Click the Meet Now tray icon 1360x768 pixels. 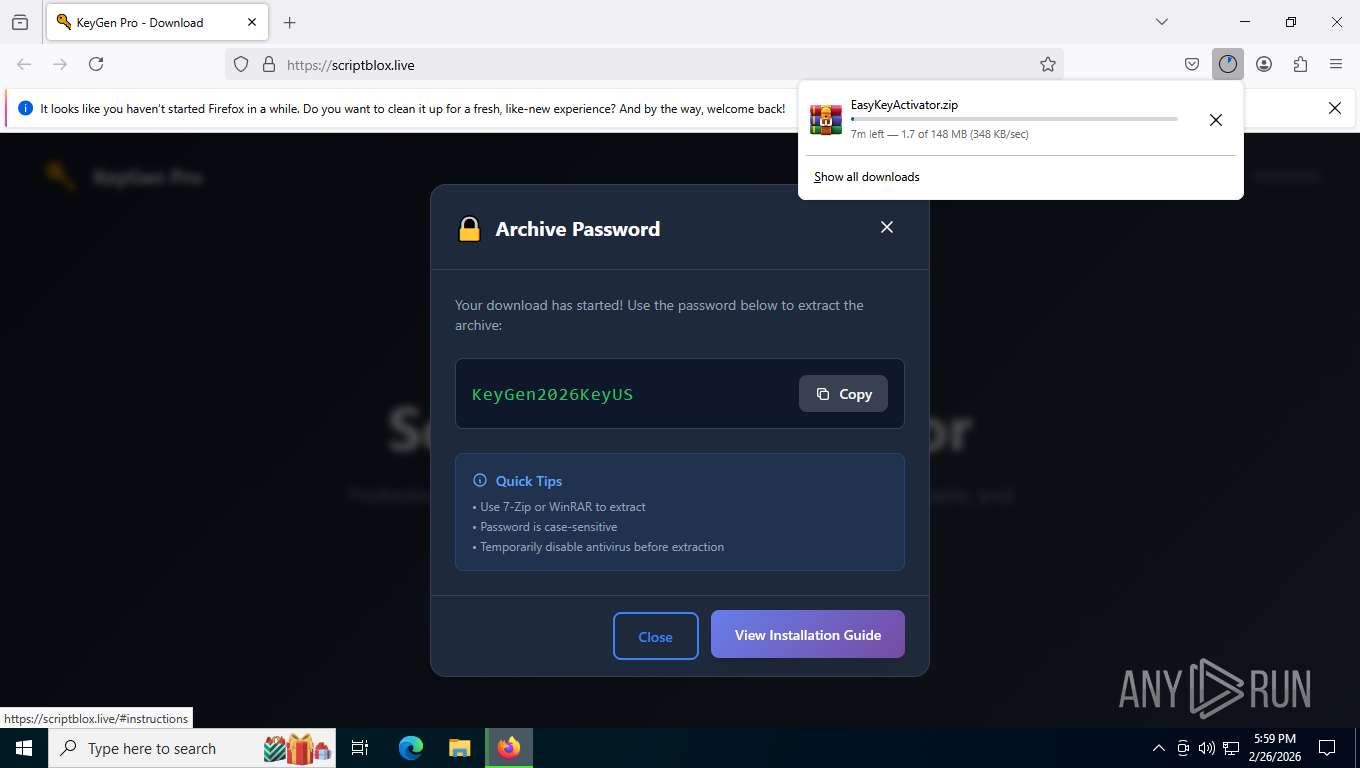(x=1183, y=748)
